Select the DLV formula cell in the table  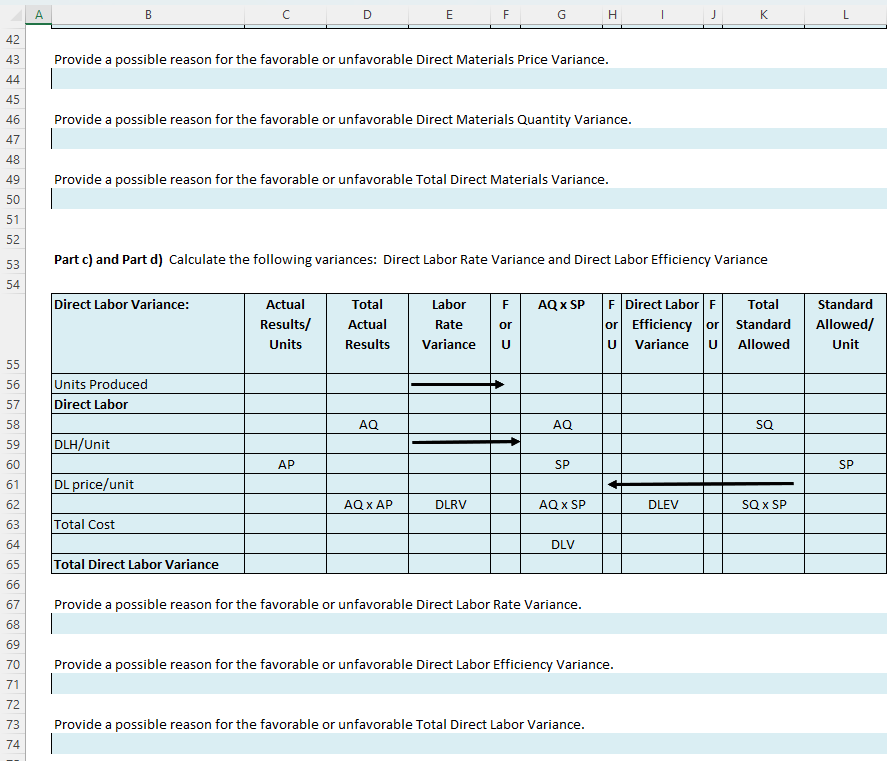561,544
